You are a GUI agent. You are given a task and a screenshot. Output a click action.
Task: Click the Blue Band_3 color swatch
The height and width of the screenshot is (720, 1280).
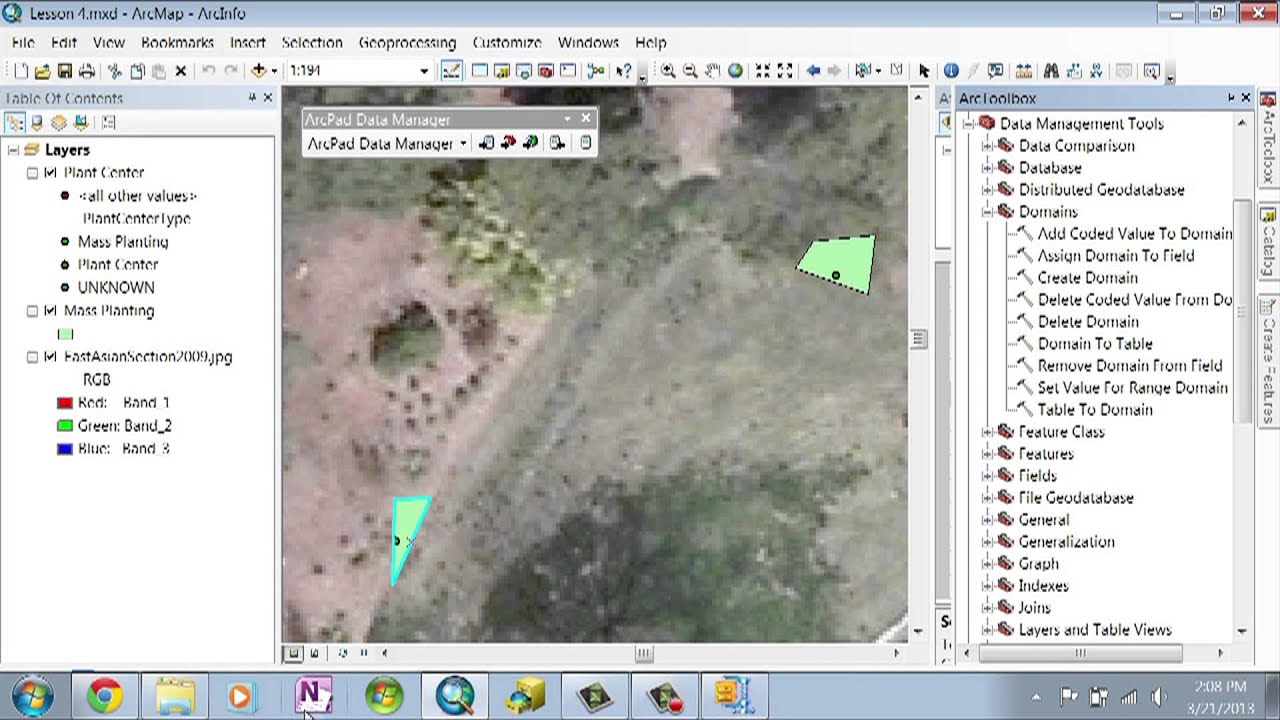65,449
